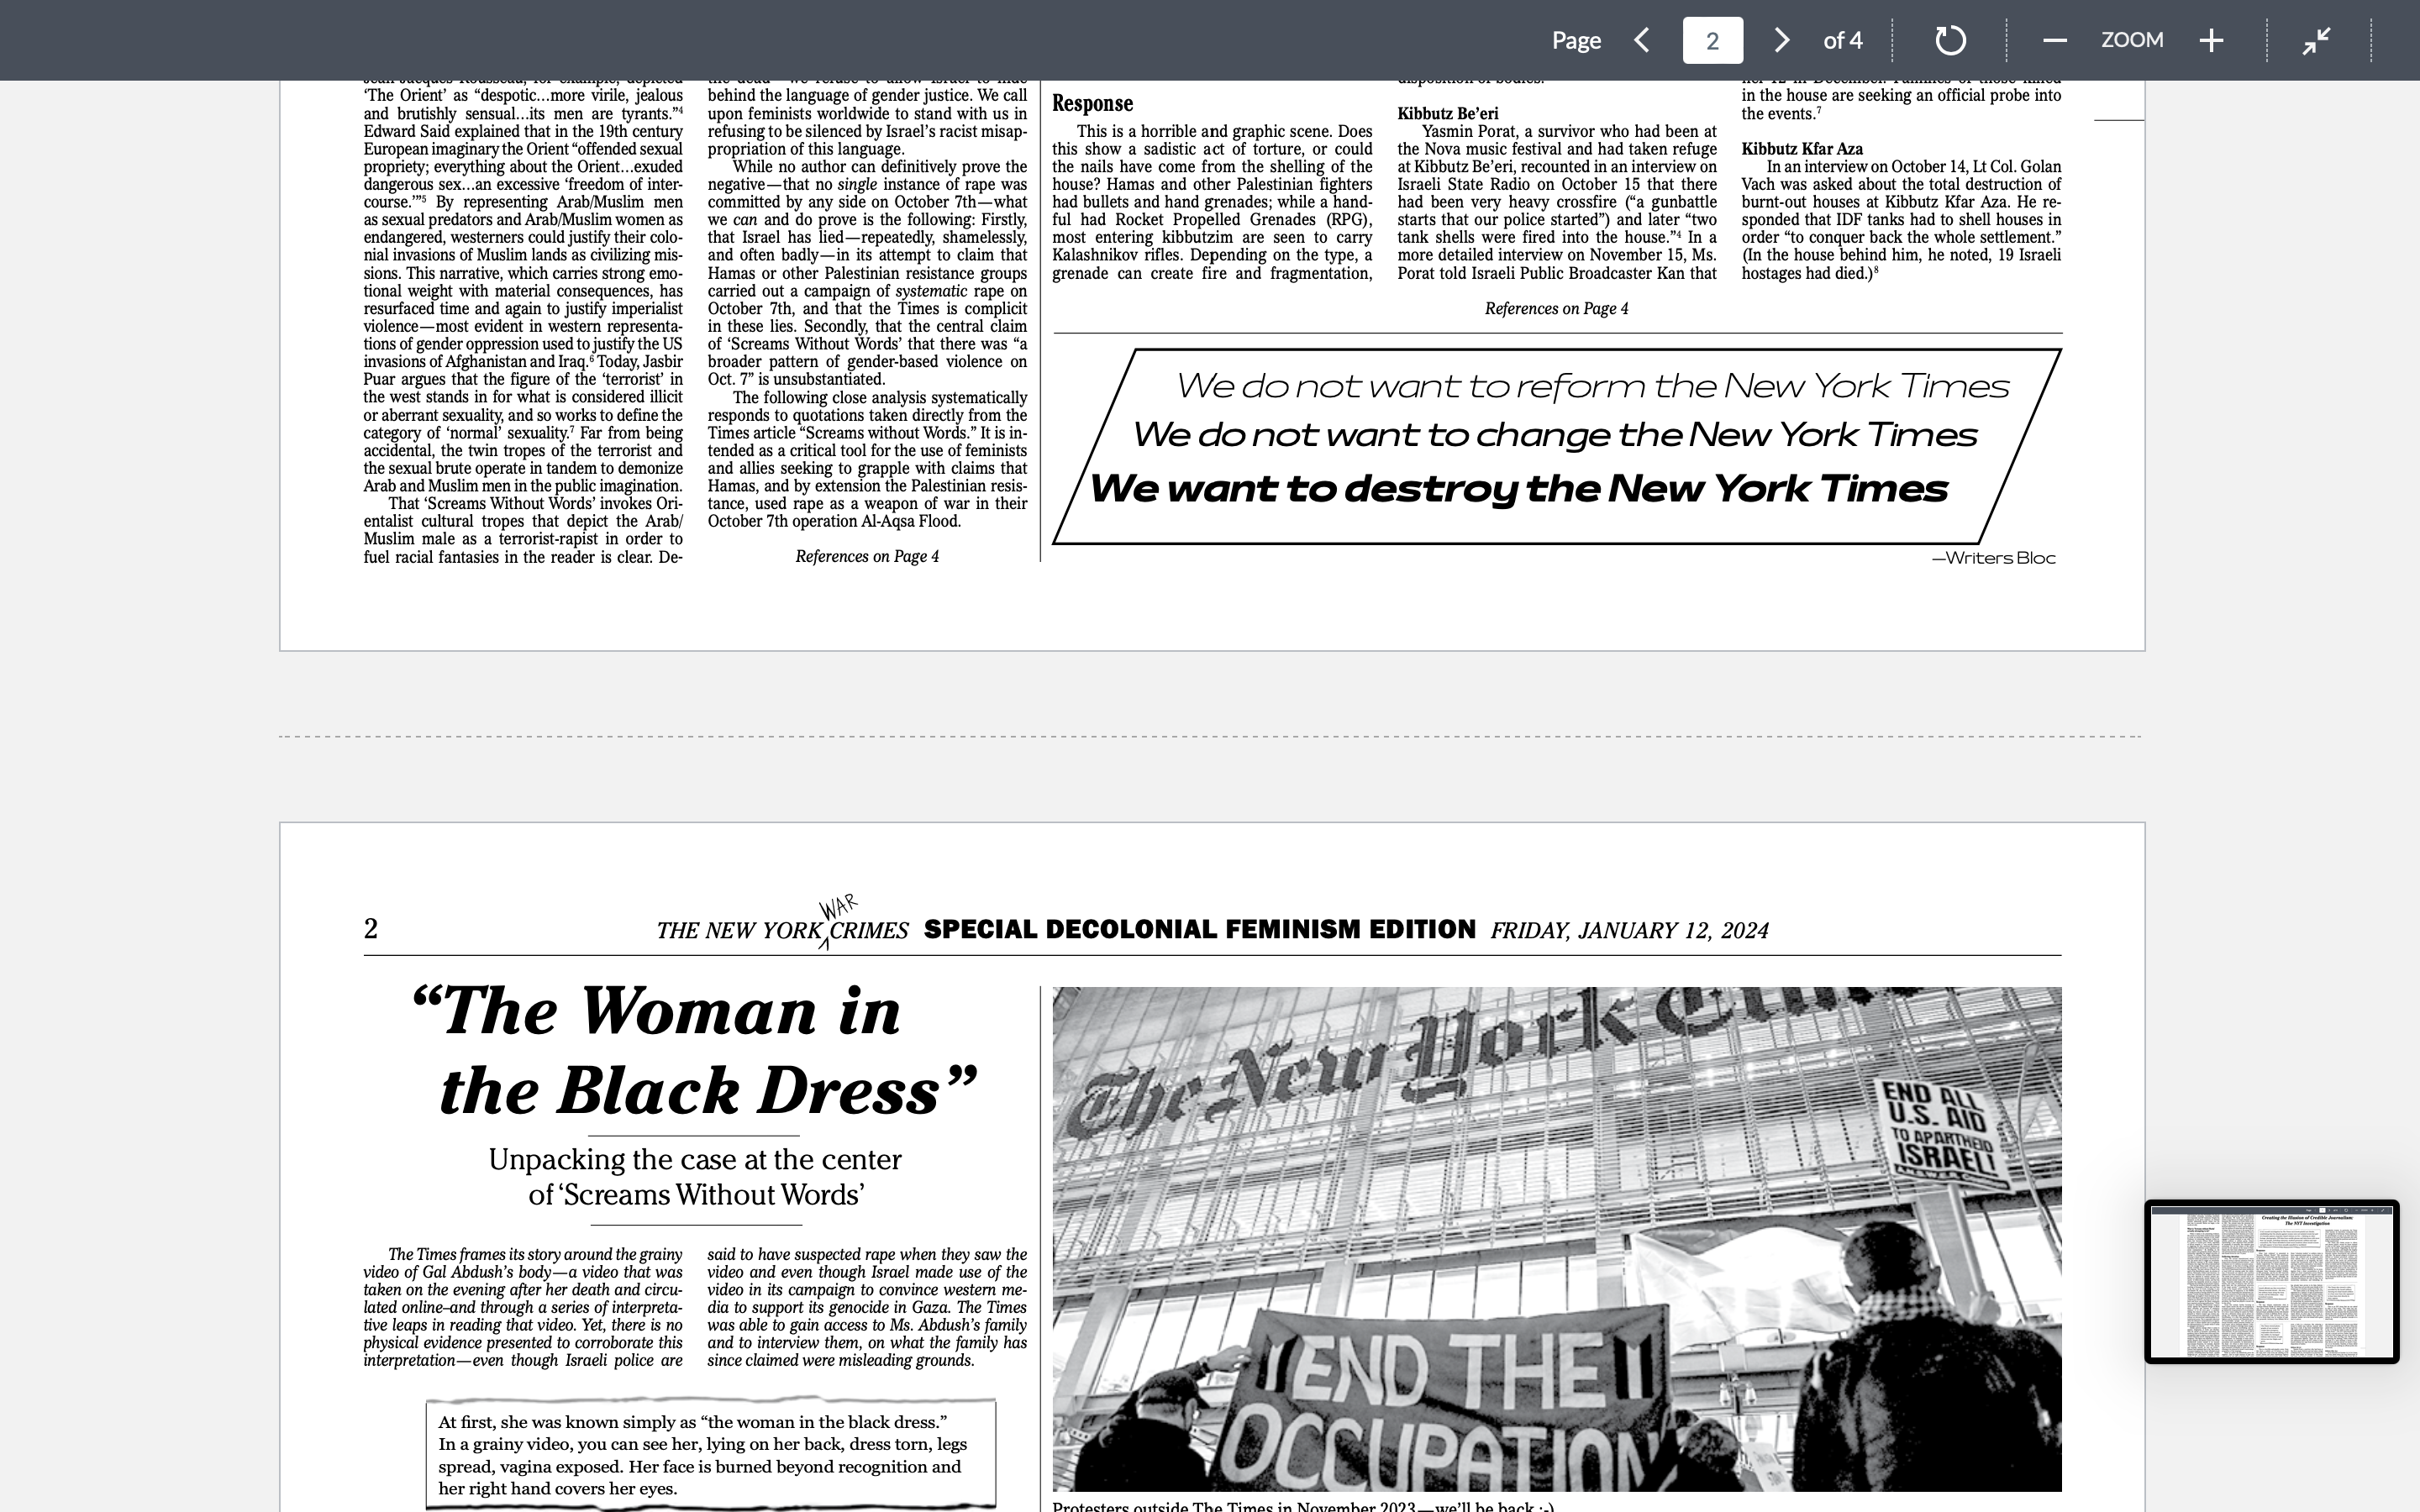Select the 'Response' section heading

click(1092, 103)
